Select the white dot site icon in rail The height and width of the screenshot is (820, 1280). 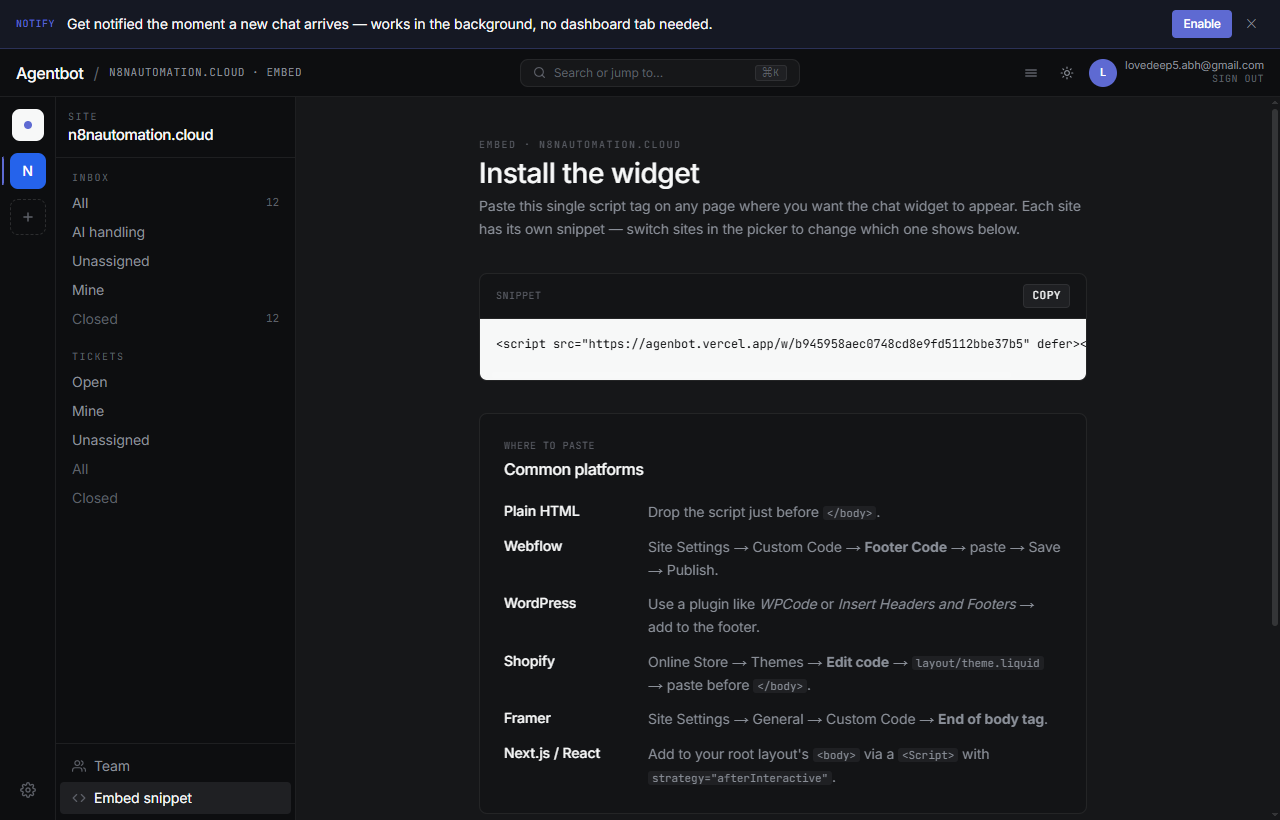pyautogui.click(x=28, y=125)
